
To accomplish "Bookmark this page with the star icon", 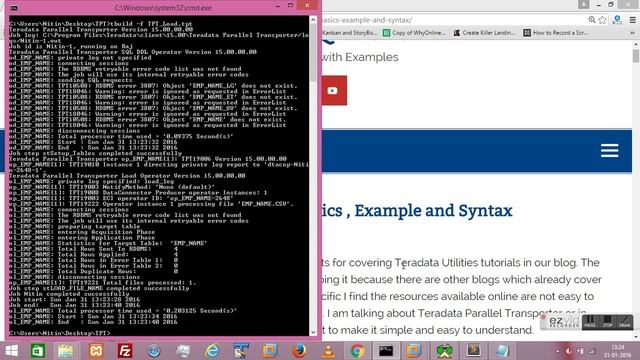I will click(x=602, y=20).
